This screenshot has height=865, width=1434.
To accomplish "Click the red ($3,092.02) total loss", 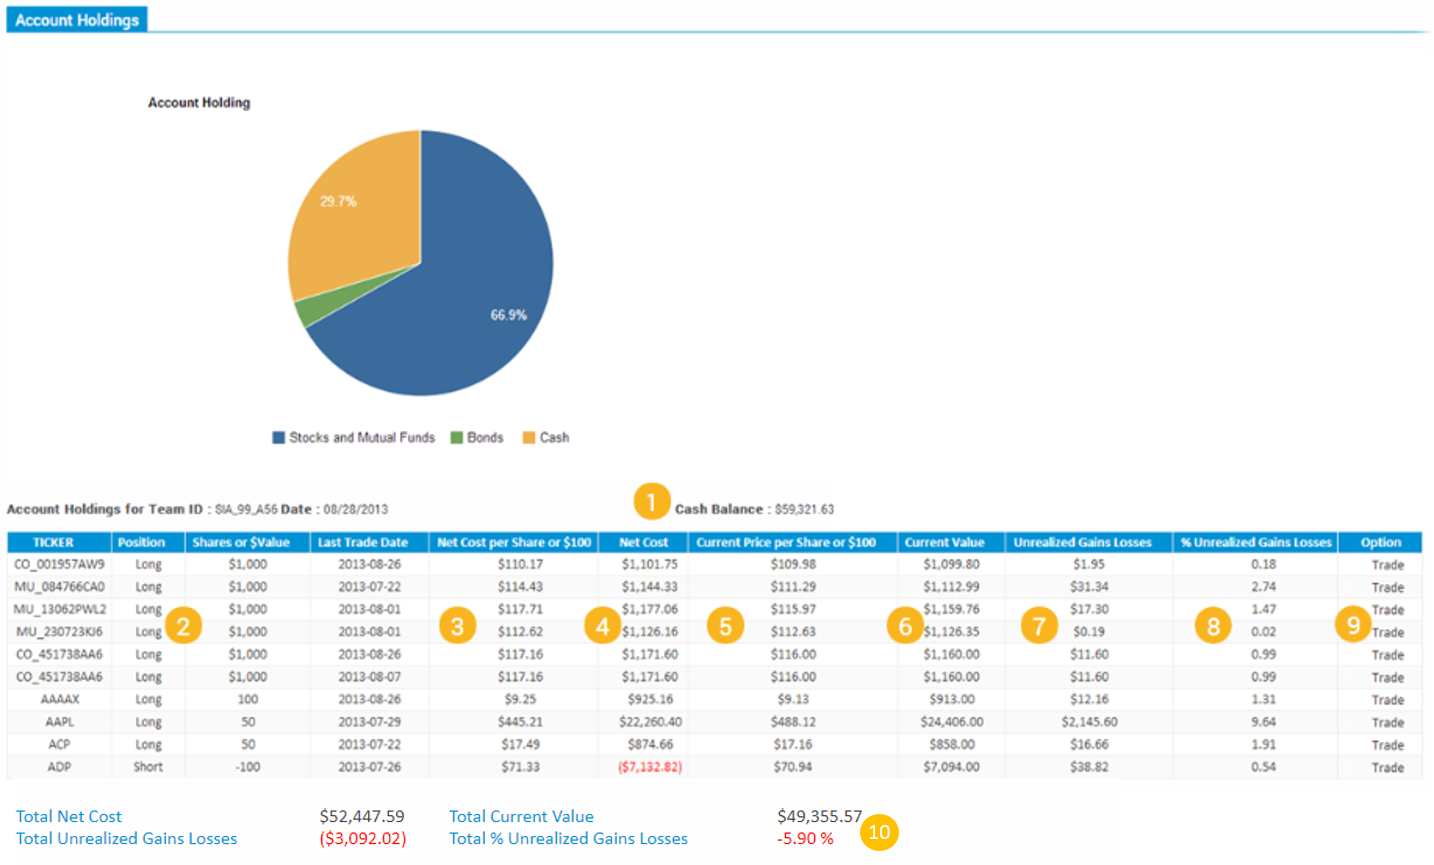I will [363, 839].
